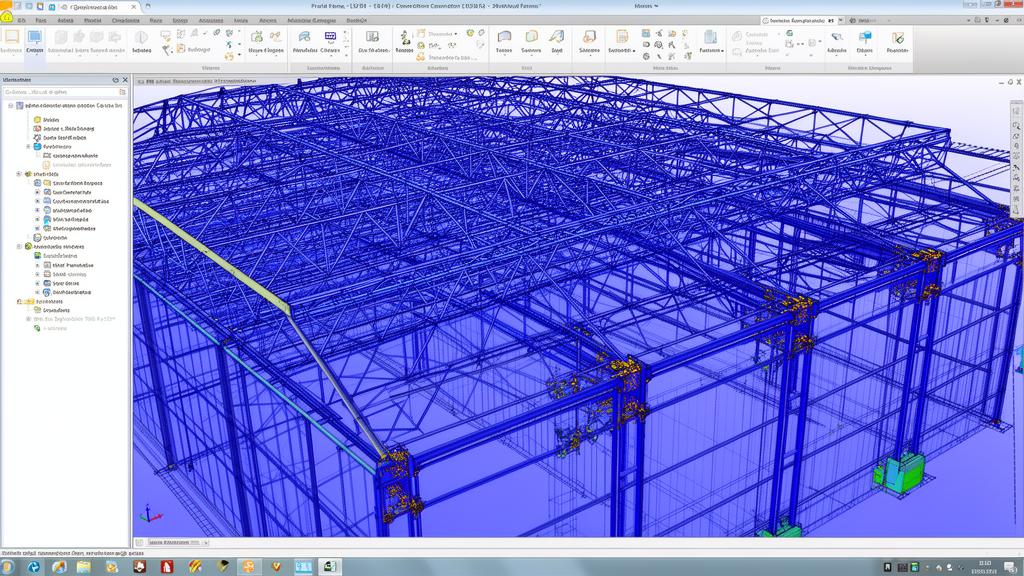The height and width of the screenshot is (576, 1024).
Task: Click the Windows Start button
Action: tap(9, 566)
